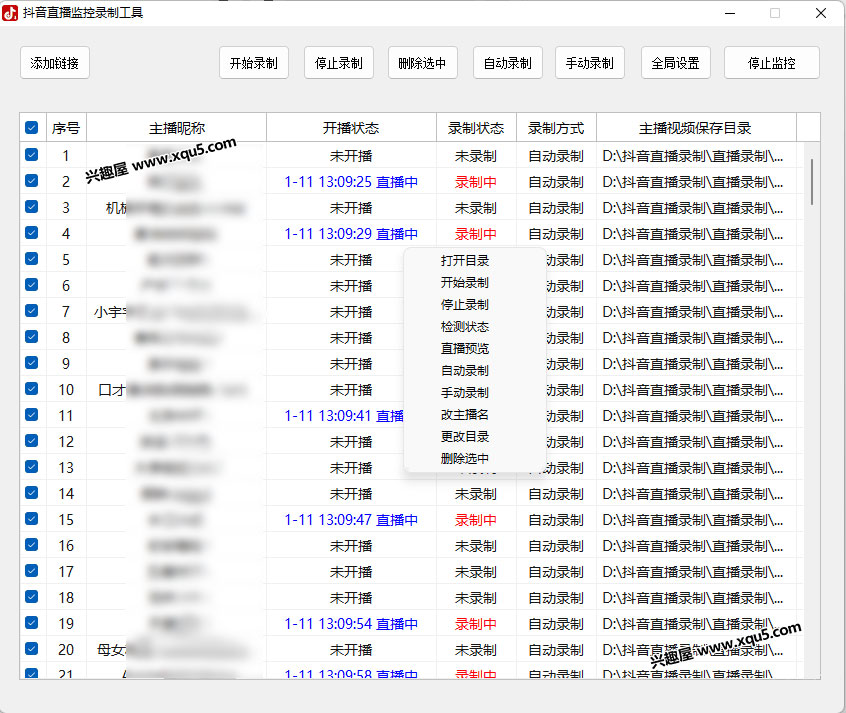Click the 主播视频保存目录 column header
This screenshot has width=846, height=713.
(x=696, y=128)
